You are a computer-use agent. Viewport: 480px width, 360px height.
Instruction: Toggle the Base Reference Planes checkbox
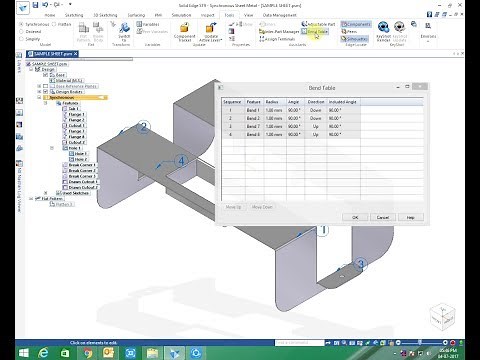pyautogui.click(x=46, y=86)
